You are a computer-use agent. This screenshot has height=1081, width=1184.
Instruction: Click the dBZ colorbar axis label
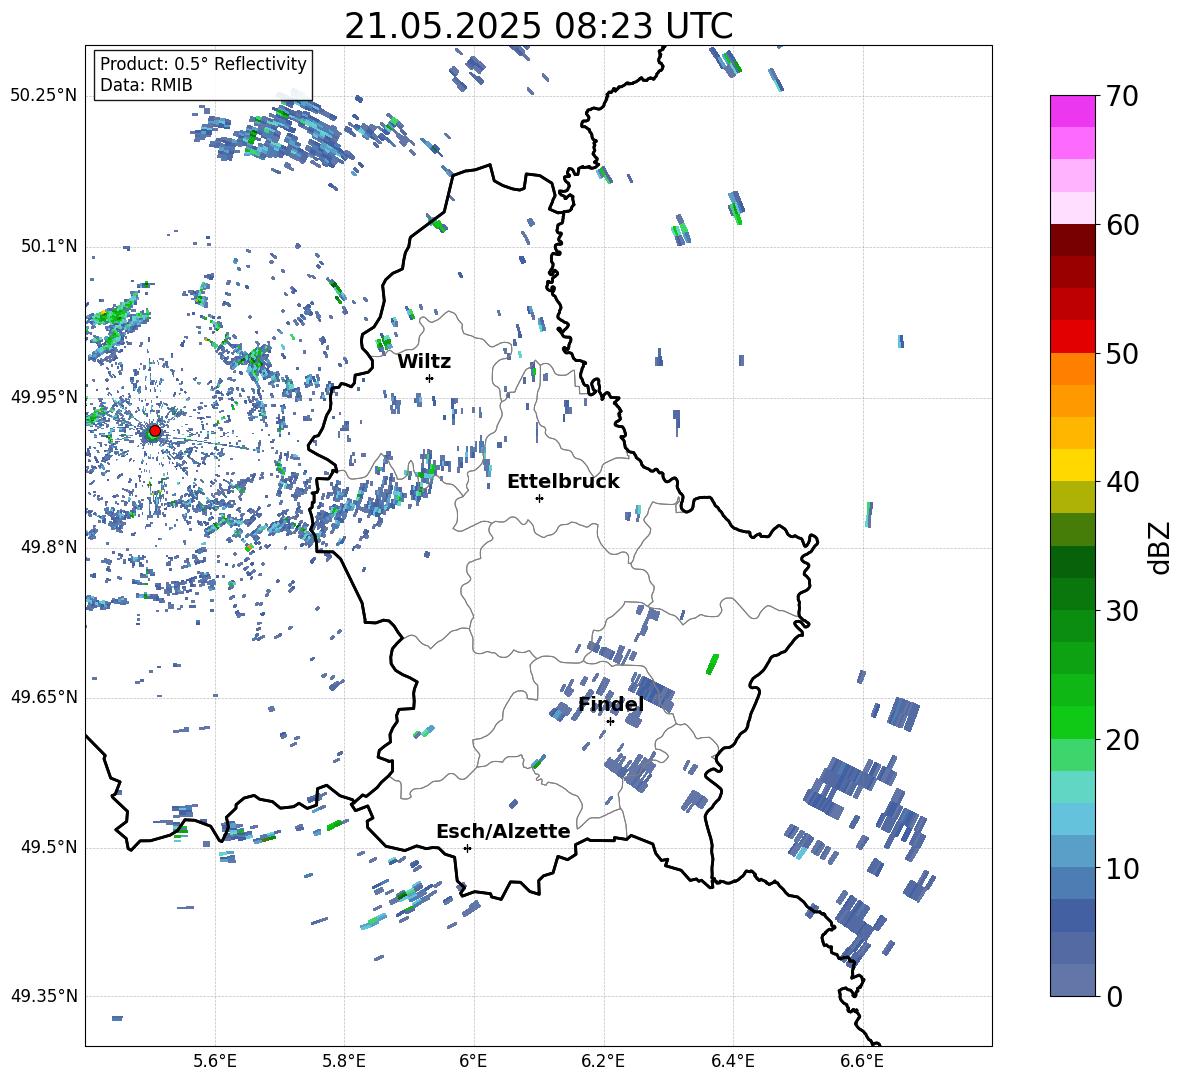1161,547
